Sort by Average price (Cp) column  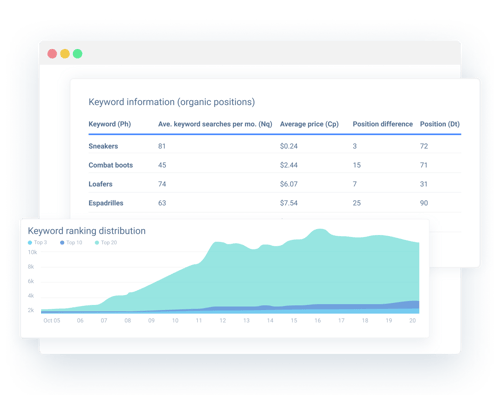[309, 124]
